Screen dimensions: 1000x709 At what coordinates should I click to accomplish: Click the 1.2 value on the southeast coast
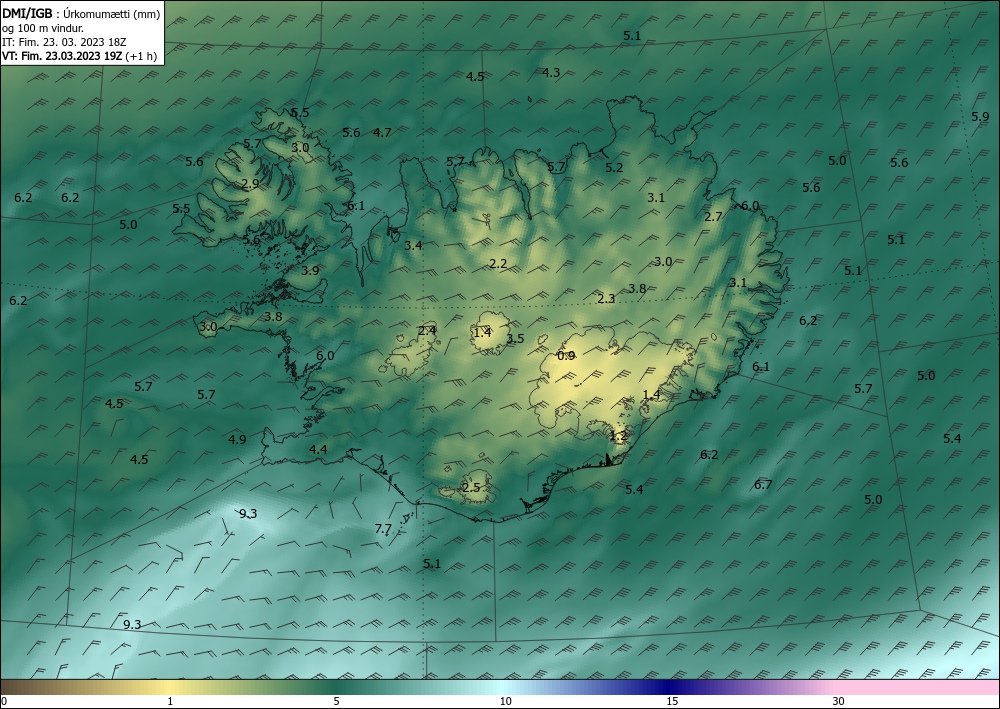tap(619, 436)
